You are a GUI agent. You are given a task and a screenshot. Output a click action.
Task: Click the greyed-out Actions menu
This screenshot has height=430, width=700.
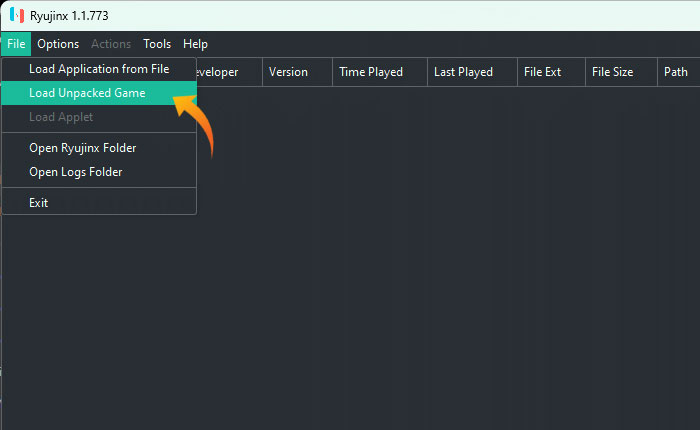pos(111,44)
